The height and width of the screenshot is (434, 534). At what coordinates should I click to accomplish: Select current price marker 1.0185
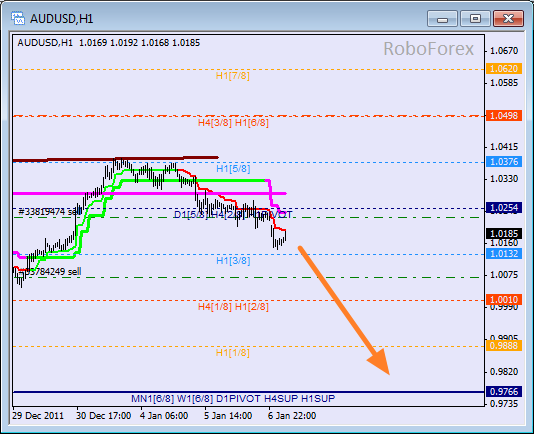tap(504, 234)
